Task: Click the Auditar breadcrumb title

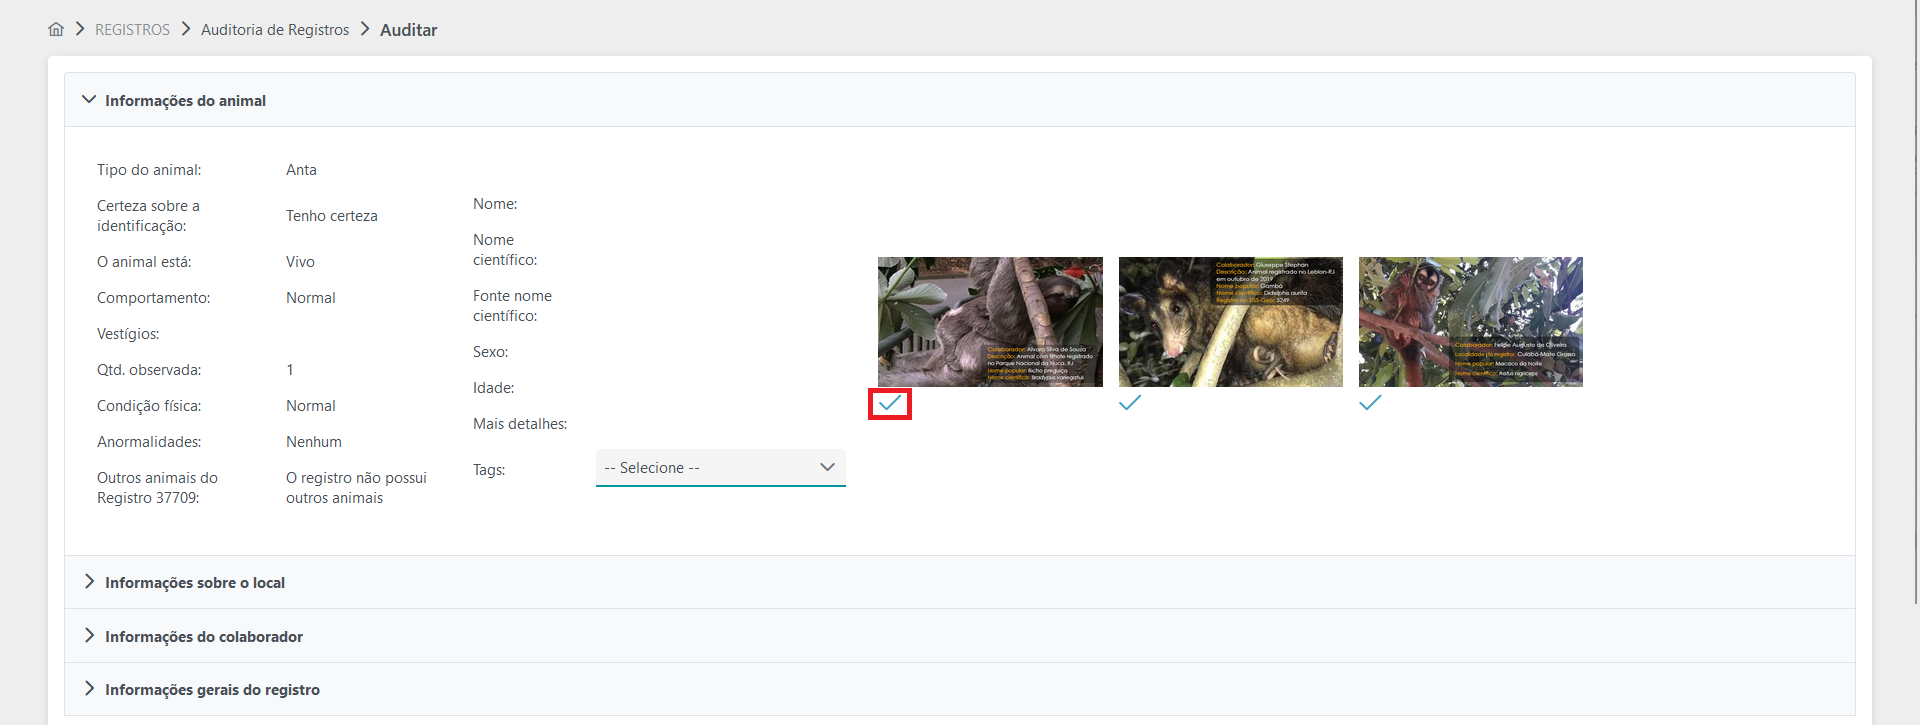Action: (408, 30)
